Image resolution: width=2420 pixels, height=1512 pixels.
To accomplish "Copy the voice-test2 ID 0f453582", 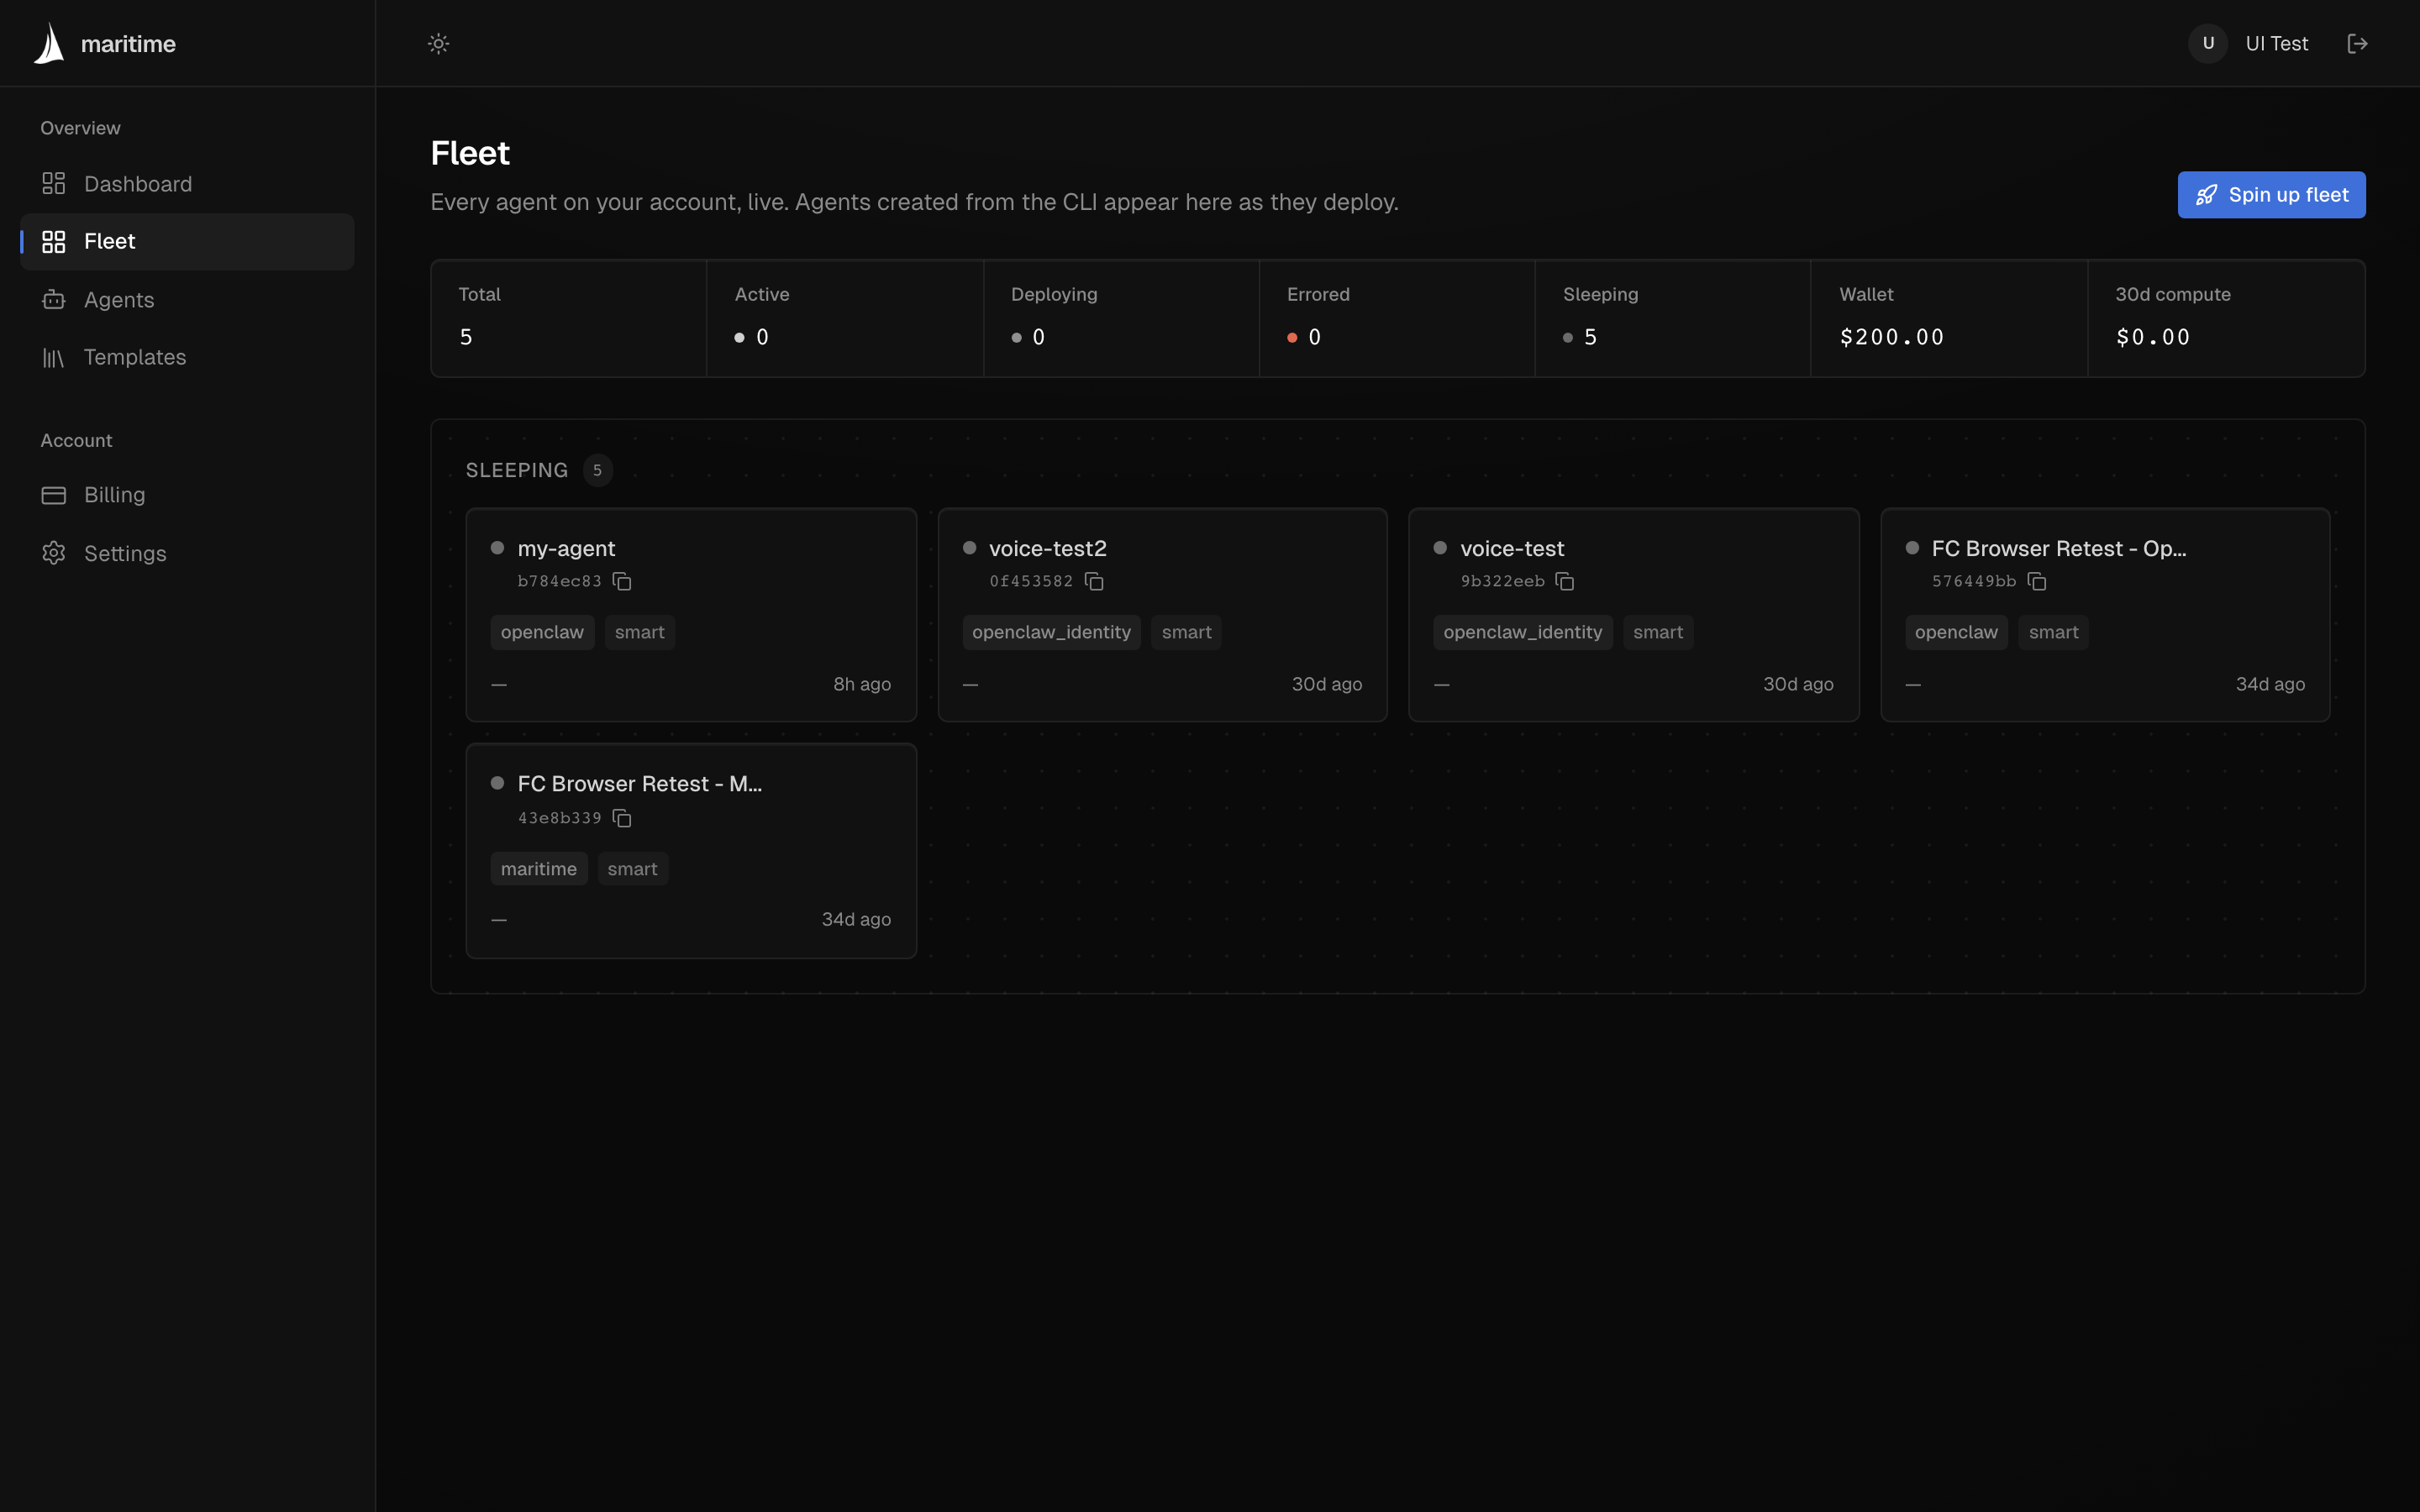I will (x=1094, y=581).
